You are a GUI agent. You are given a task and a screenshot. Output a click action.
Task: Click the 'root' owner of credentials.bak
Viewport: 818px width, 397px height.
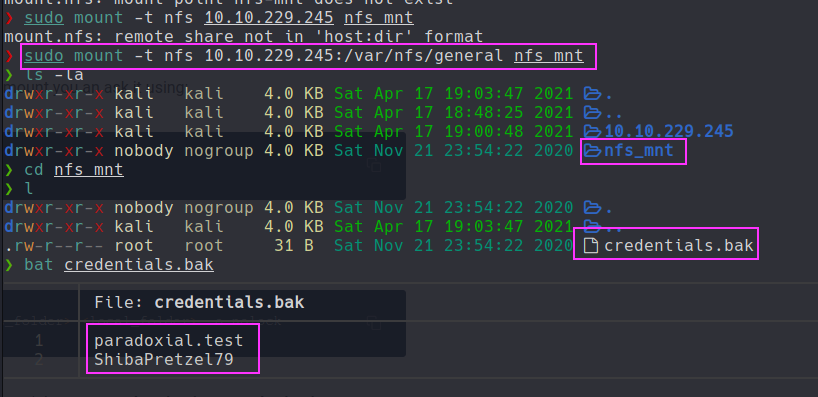click(x=133, y=245)
